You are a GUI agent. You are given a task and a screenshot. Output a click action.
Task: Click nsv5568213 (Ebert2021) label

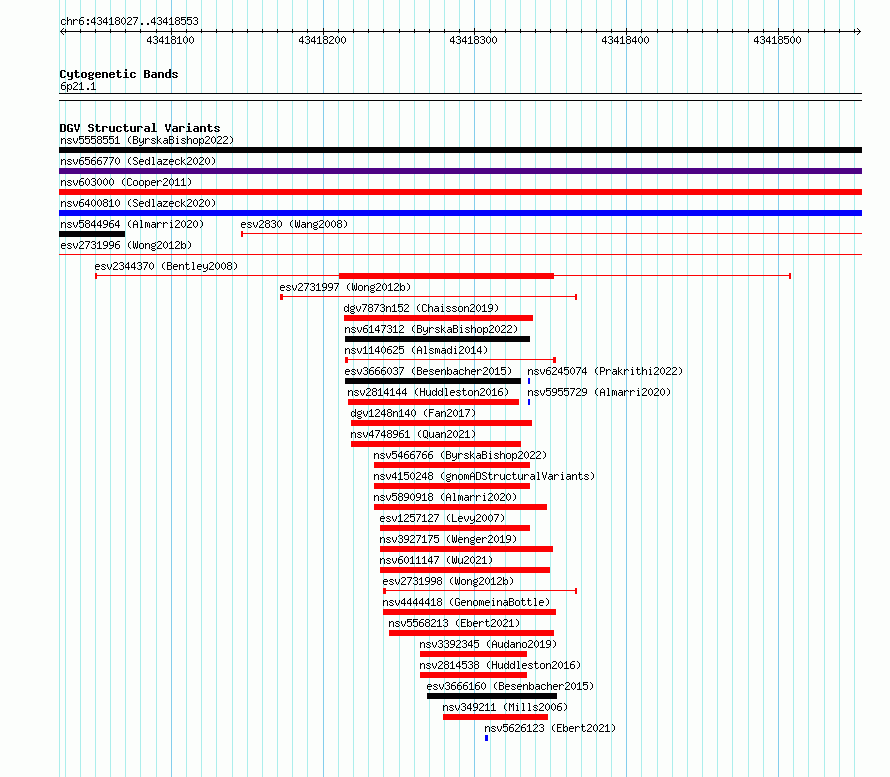tap(454, 623)
